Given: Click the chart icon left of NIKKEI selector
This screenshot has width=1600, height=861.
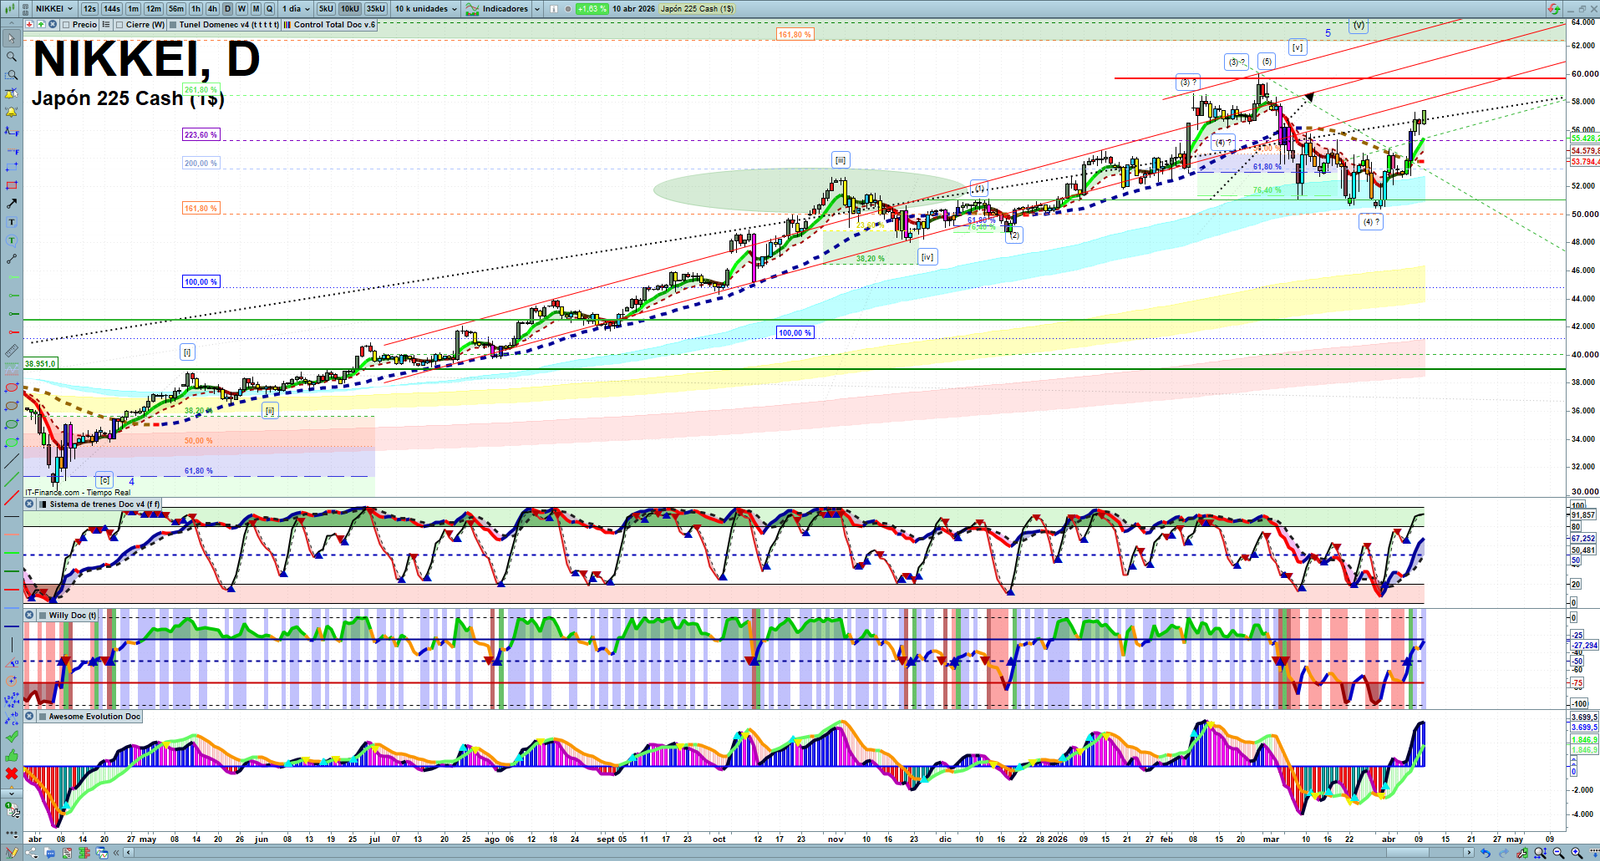Looking at the screenshot, I should pos(11,9).
